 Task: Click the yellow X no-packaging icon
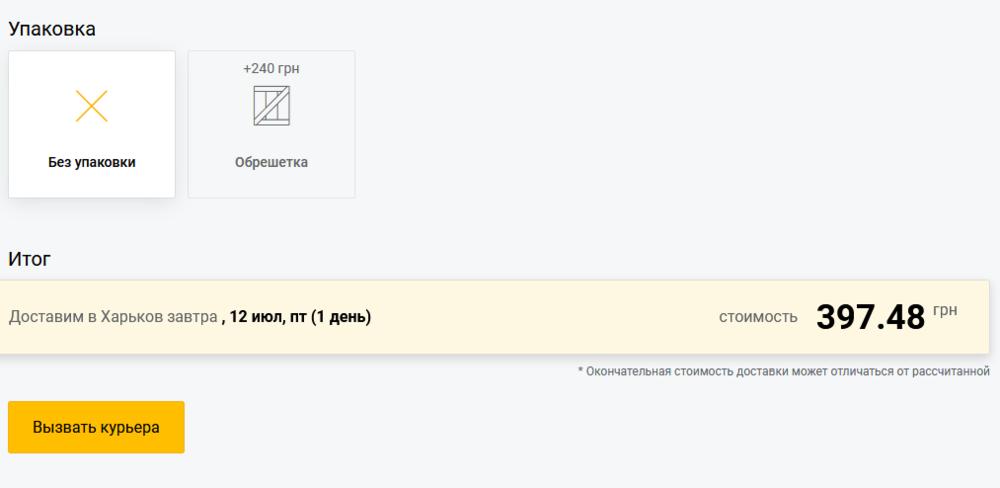(91, 106)
